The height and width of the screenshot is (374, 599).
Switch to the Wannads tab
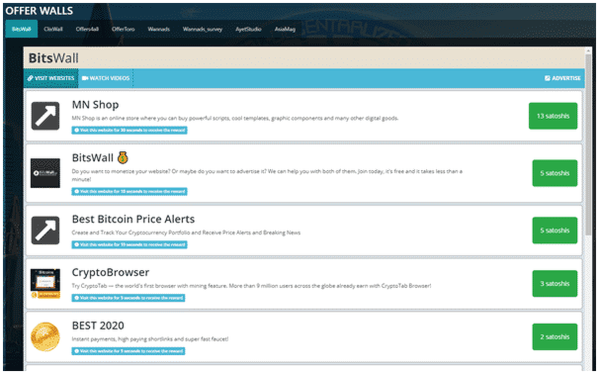[159, 29]
